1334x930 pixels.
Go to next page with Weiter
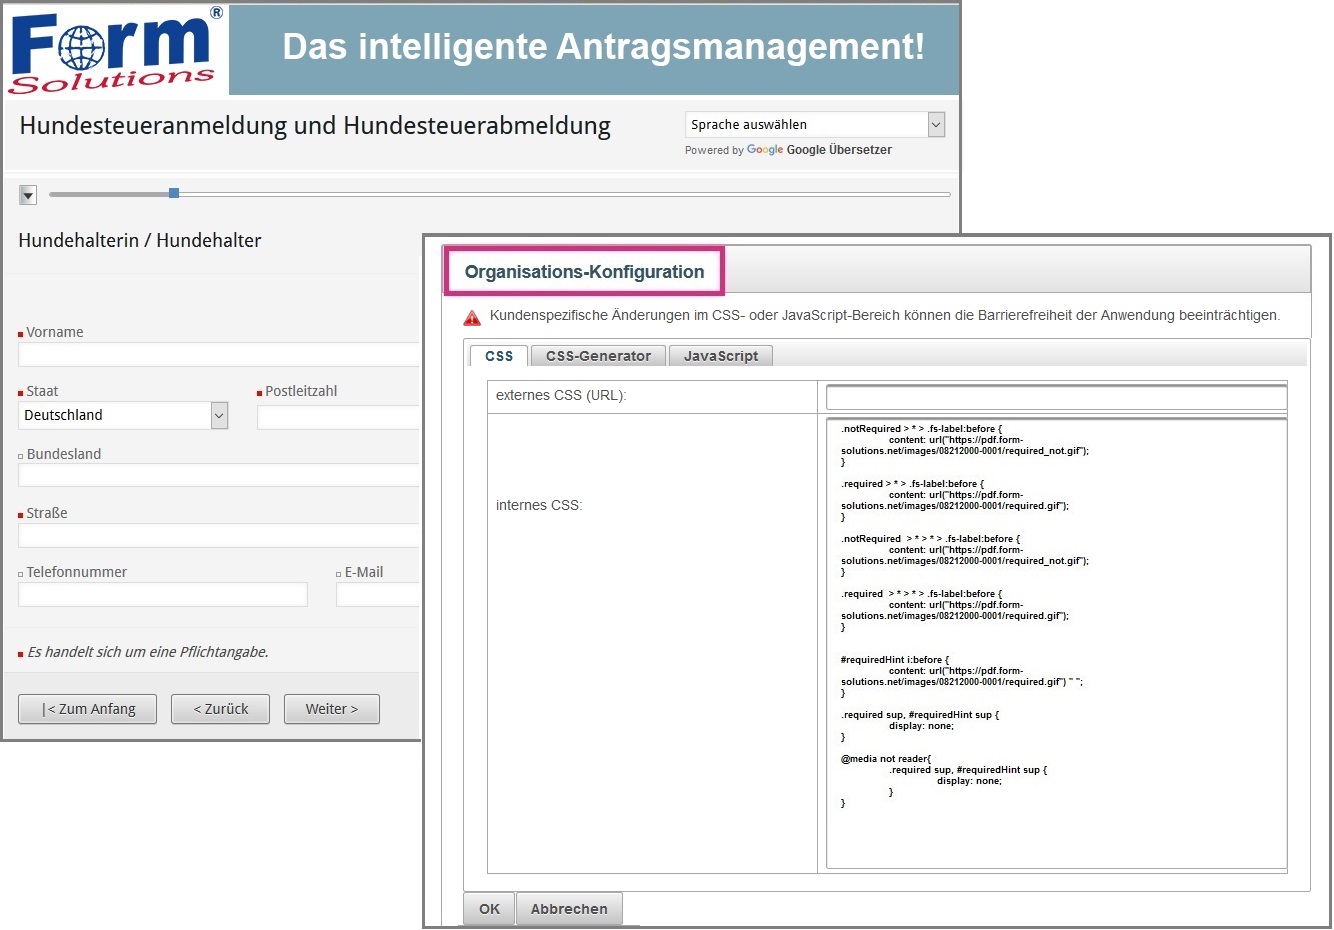tap(331, 709)
